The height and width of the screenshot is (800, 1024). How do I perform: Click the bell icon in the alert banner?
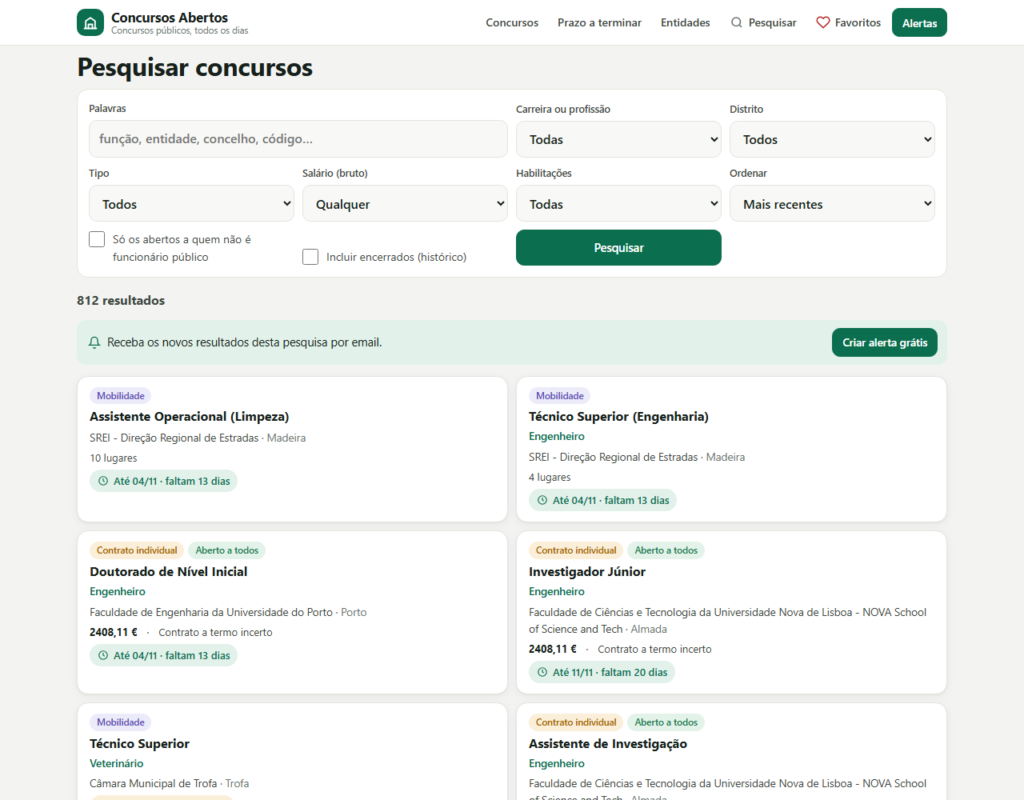(95, 343)
